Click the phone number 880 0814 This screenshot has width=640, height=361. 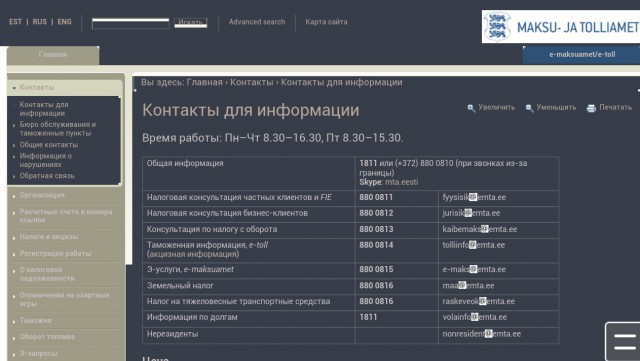(376, 245)
